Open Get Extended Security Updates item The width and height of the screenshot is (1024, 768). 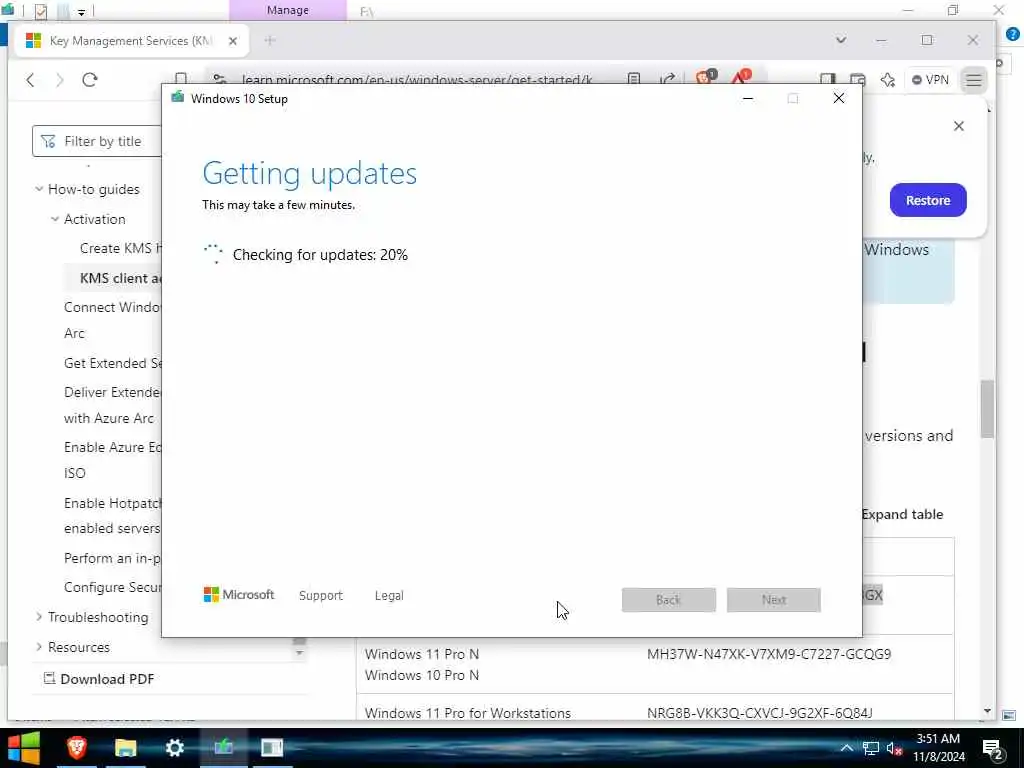pyautogui.click(x=112, y=363)
